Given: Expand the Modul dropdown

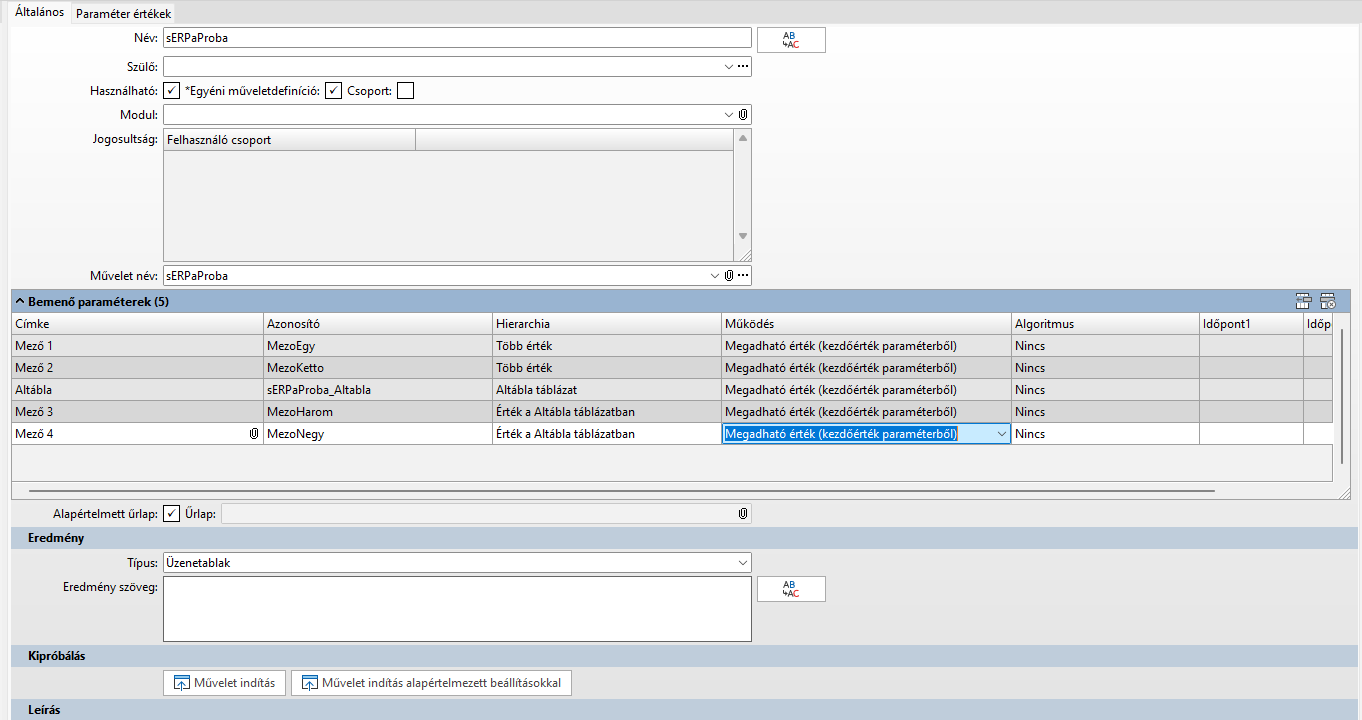Looking at the screenshot, I should pyautogui.click(x=729, y=115).
